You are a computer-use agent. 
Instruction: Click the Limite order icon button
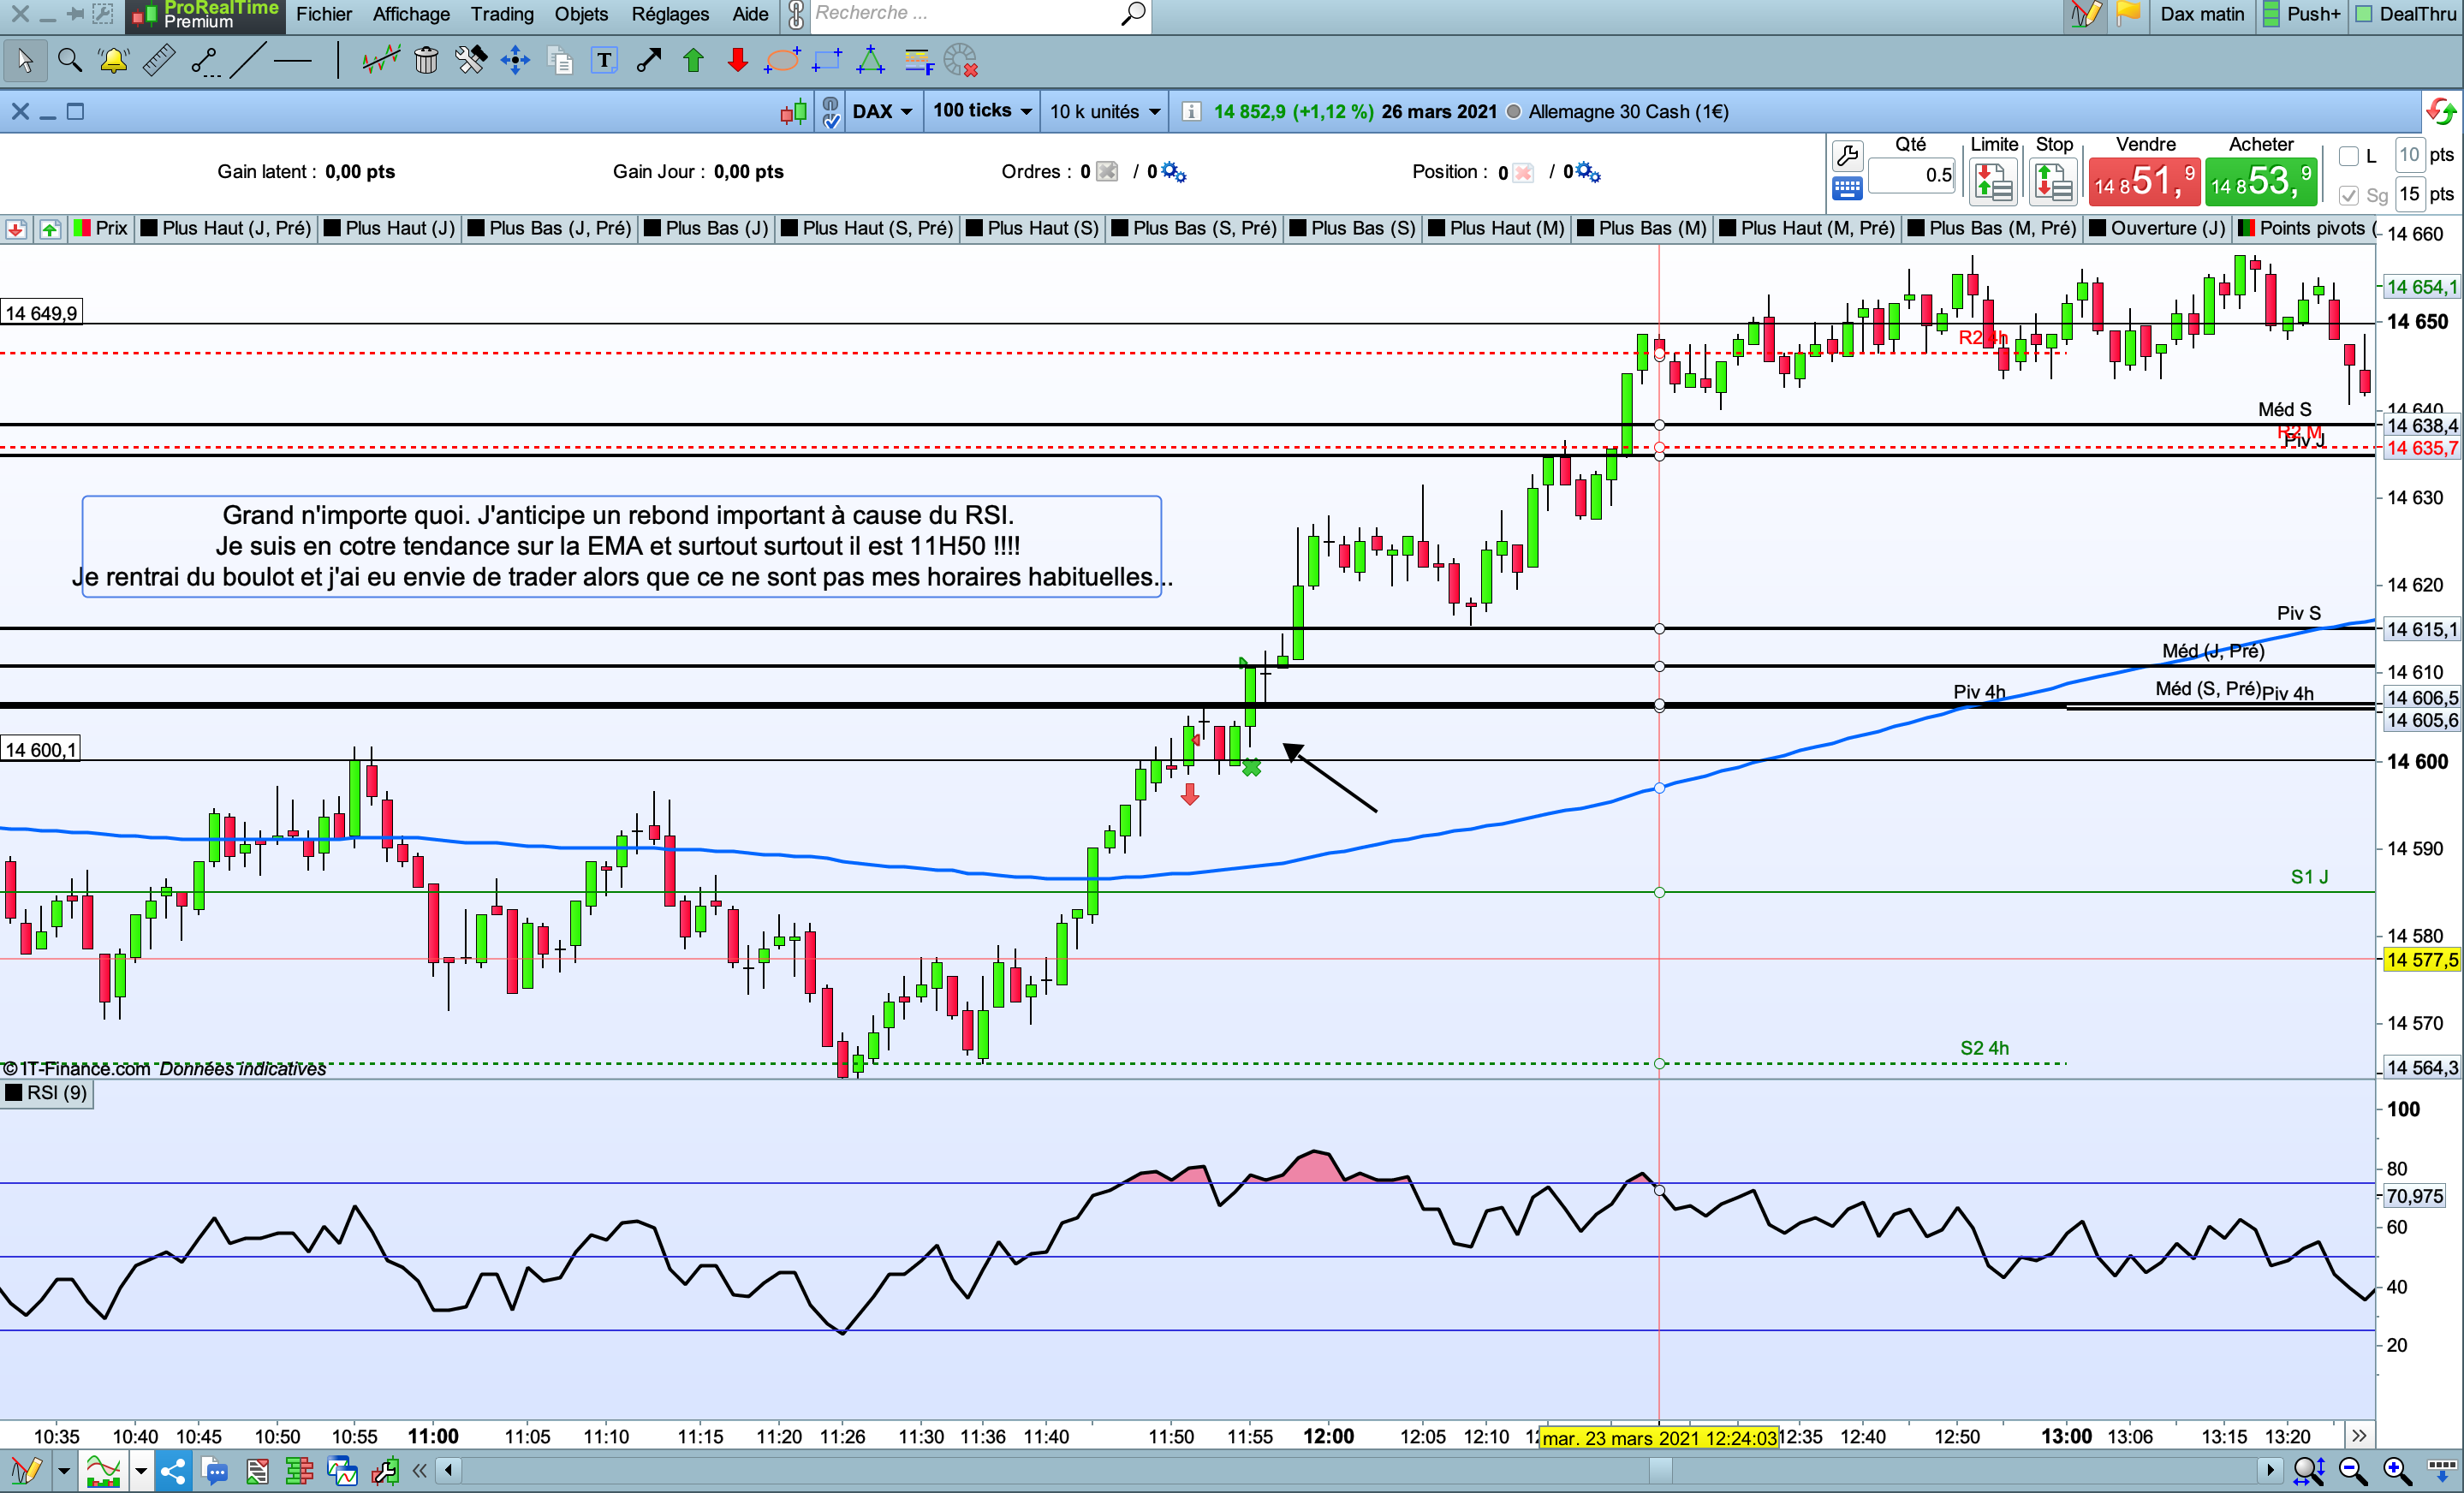[1993, 182]
